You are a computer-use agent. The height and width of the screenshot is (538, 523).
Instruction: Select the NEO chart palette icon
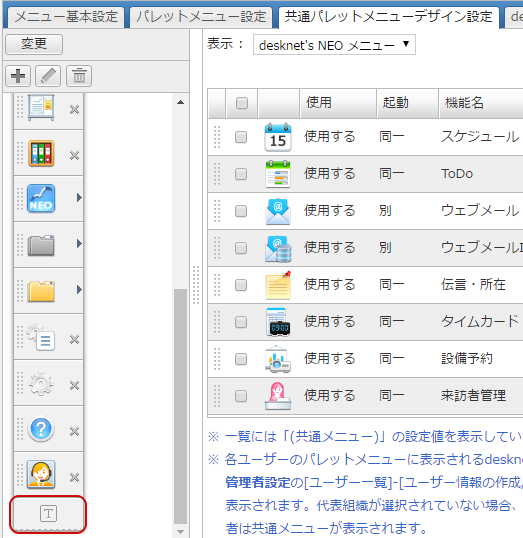[x=41, y=198]
